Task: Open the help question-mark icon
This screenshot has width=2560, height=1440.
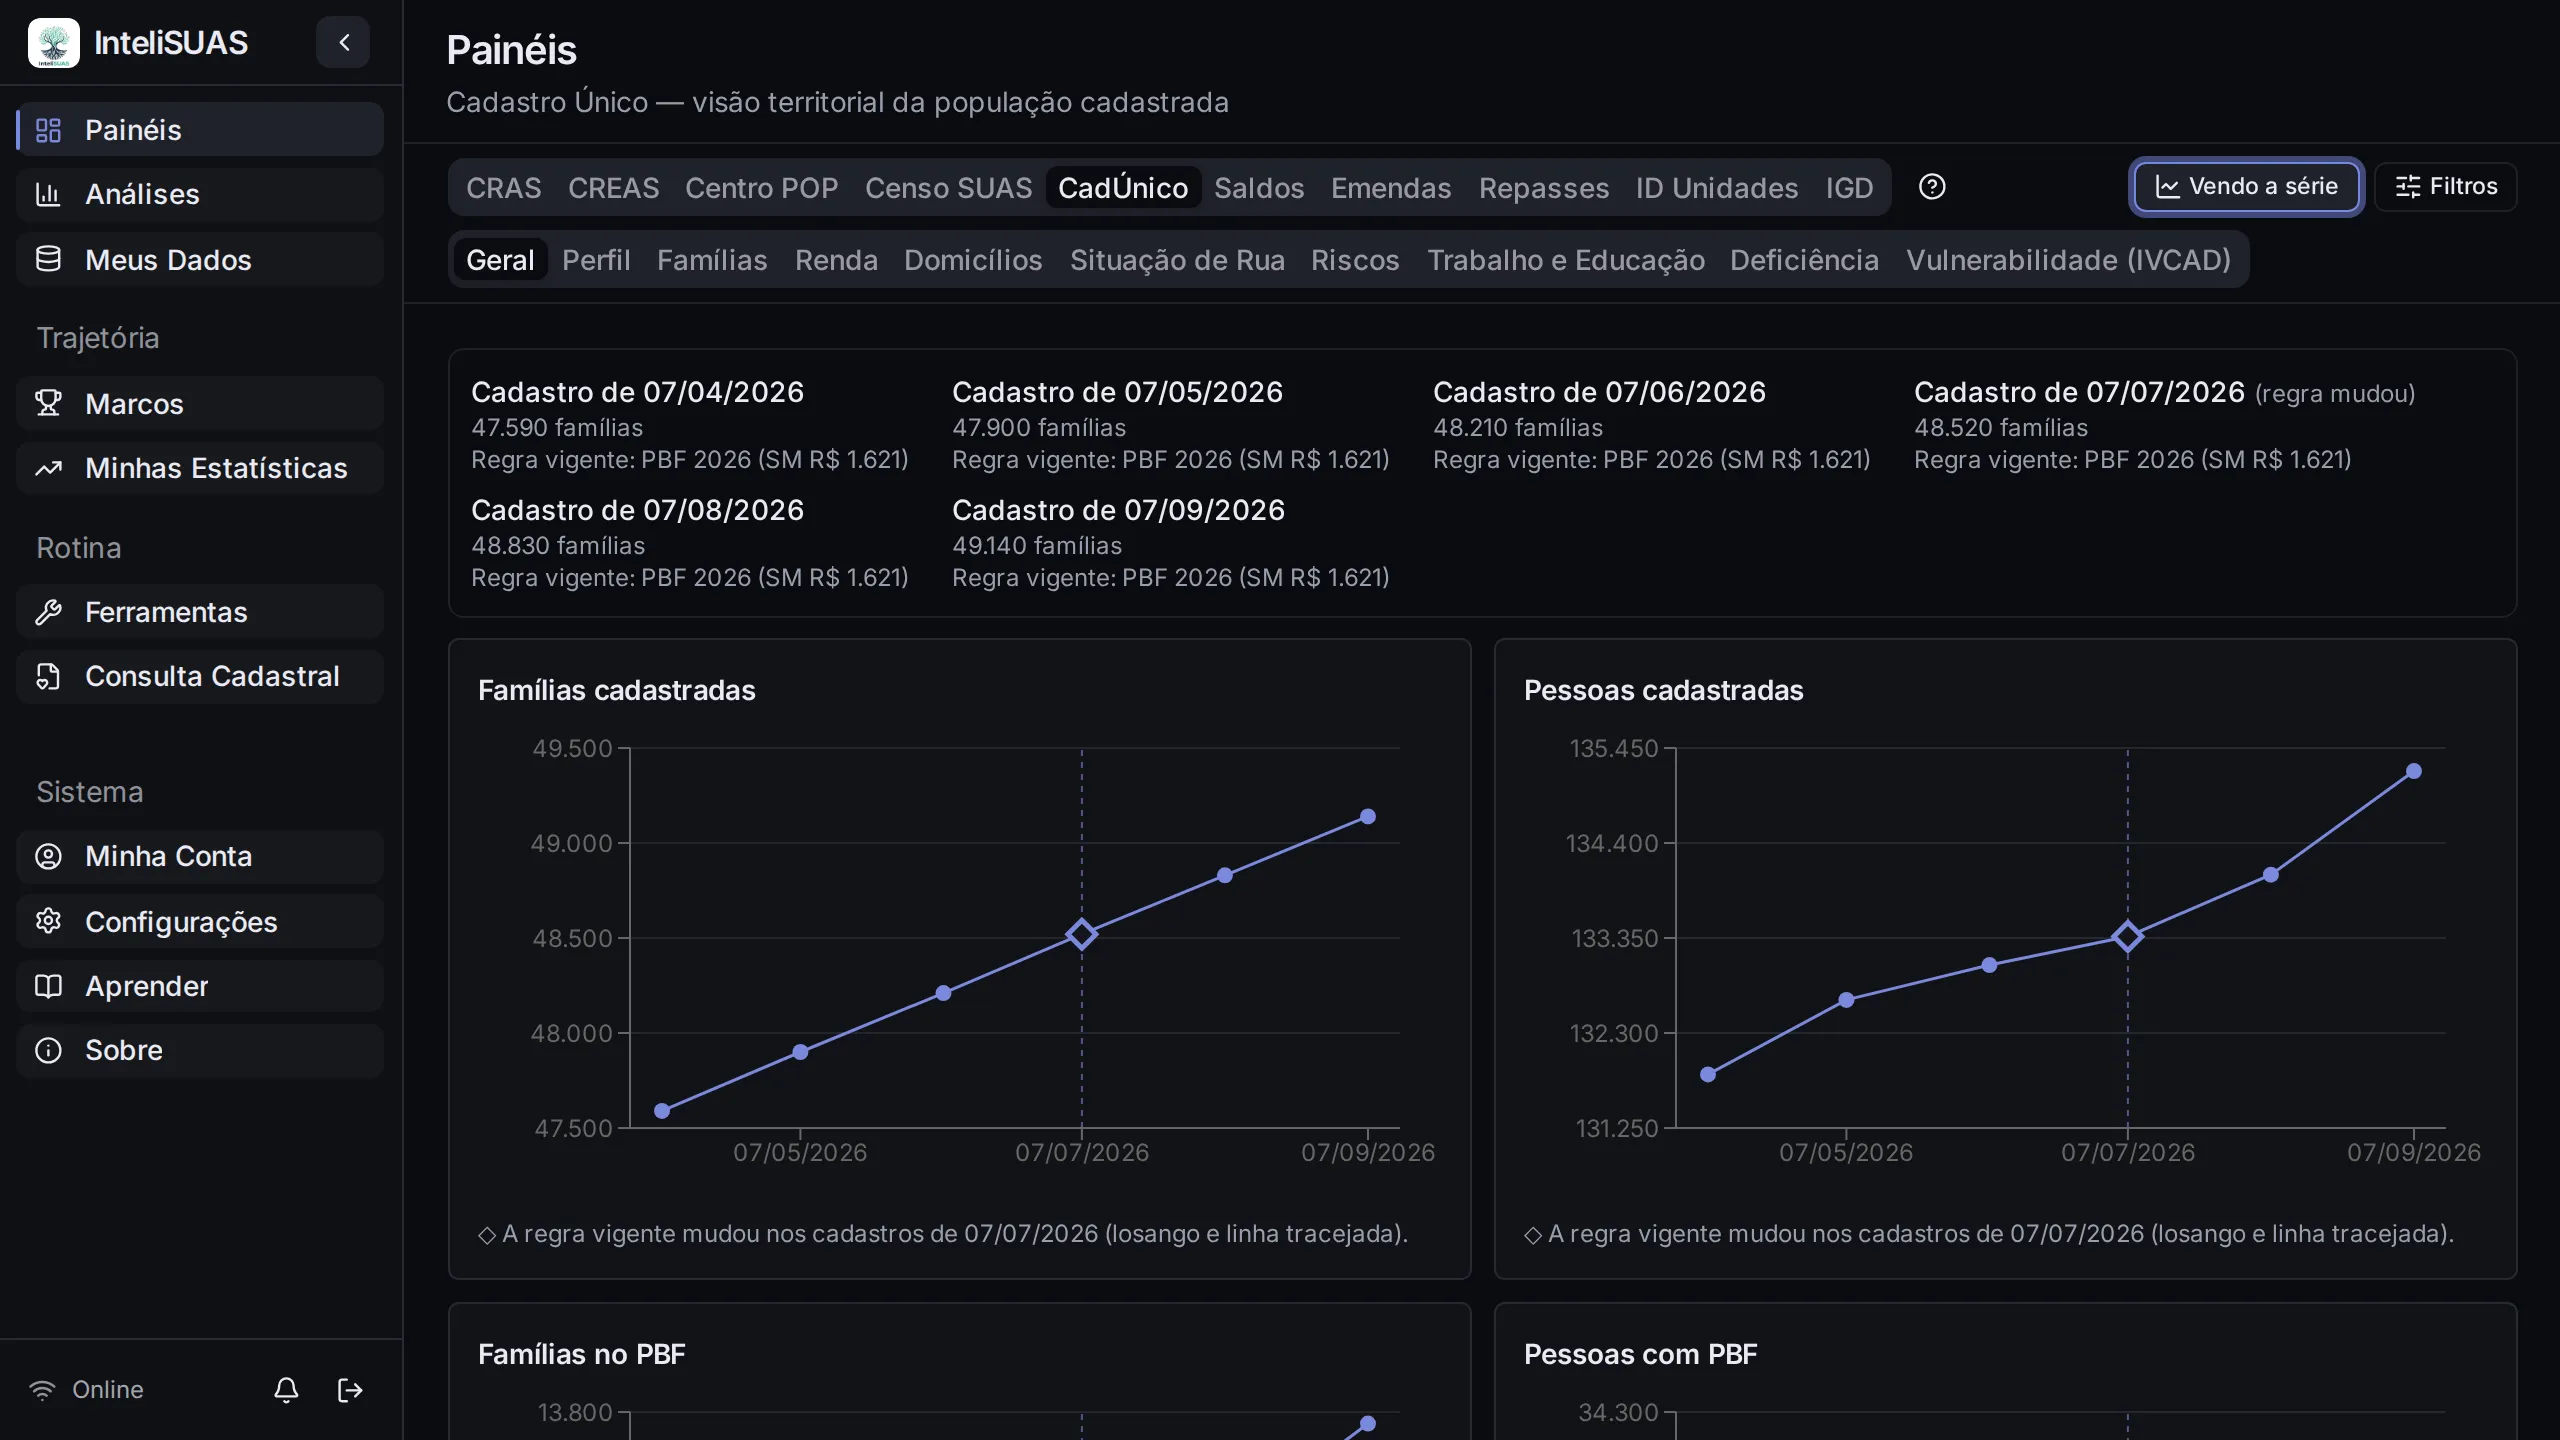Action: [x=1932, y=187]
